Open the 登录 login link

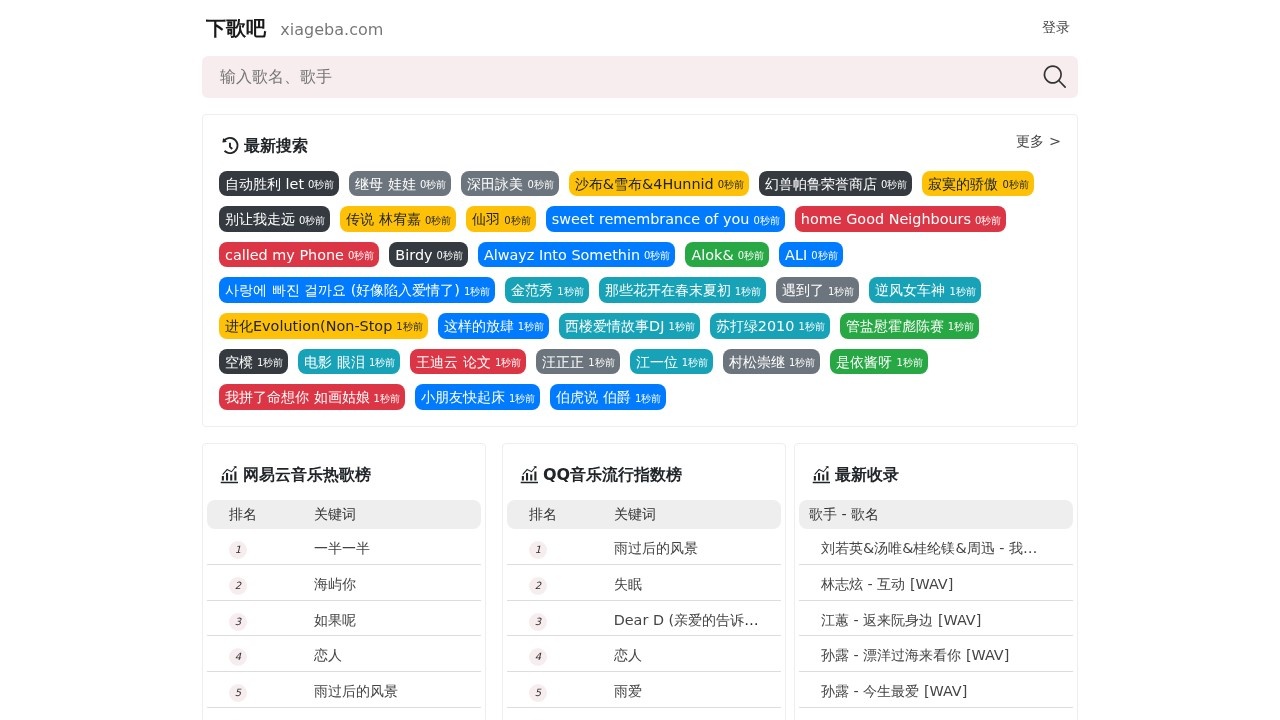point(1055,27)
